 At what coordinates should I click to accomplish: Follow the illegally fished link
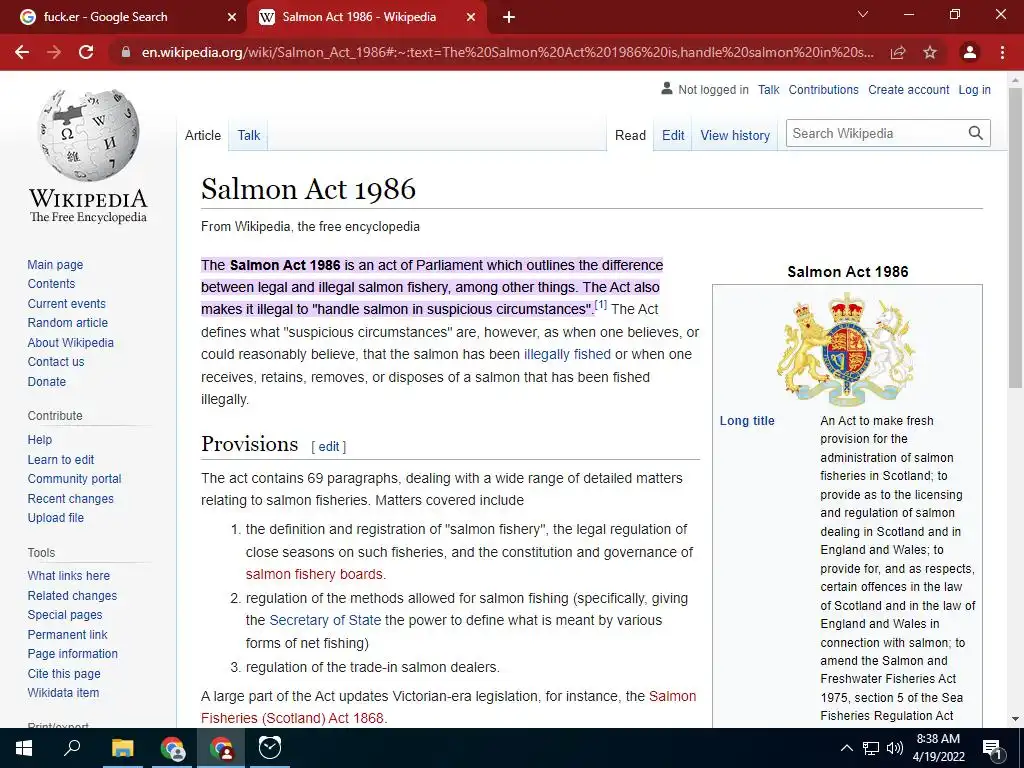(x=568, y=355)
